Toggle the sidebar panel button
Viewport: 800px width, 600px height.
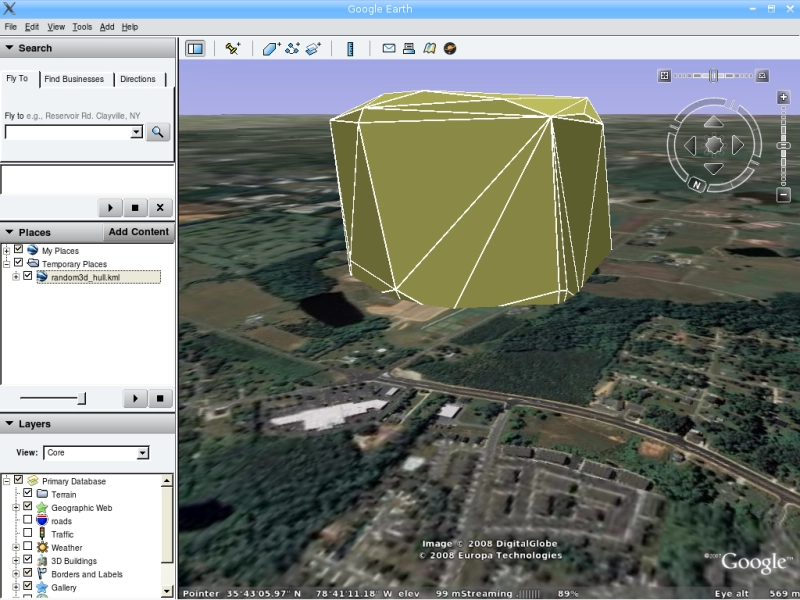pyautogui.click(x=195, y=48)
